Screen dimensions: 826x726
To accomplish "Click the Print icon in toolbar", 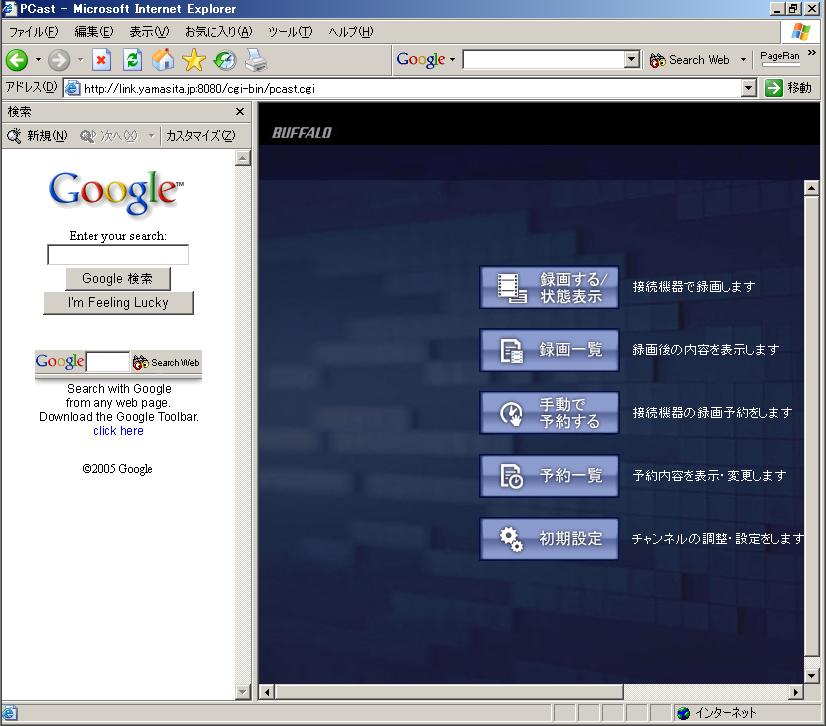I will click(256, 60).
